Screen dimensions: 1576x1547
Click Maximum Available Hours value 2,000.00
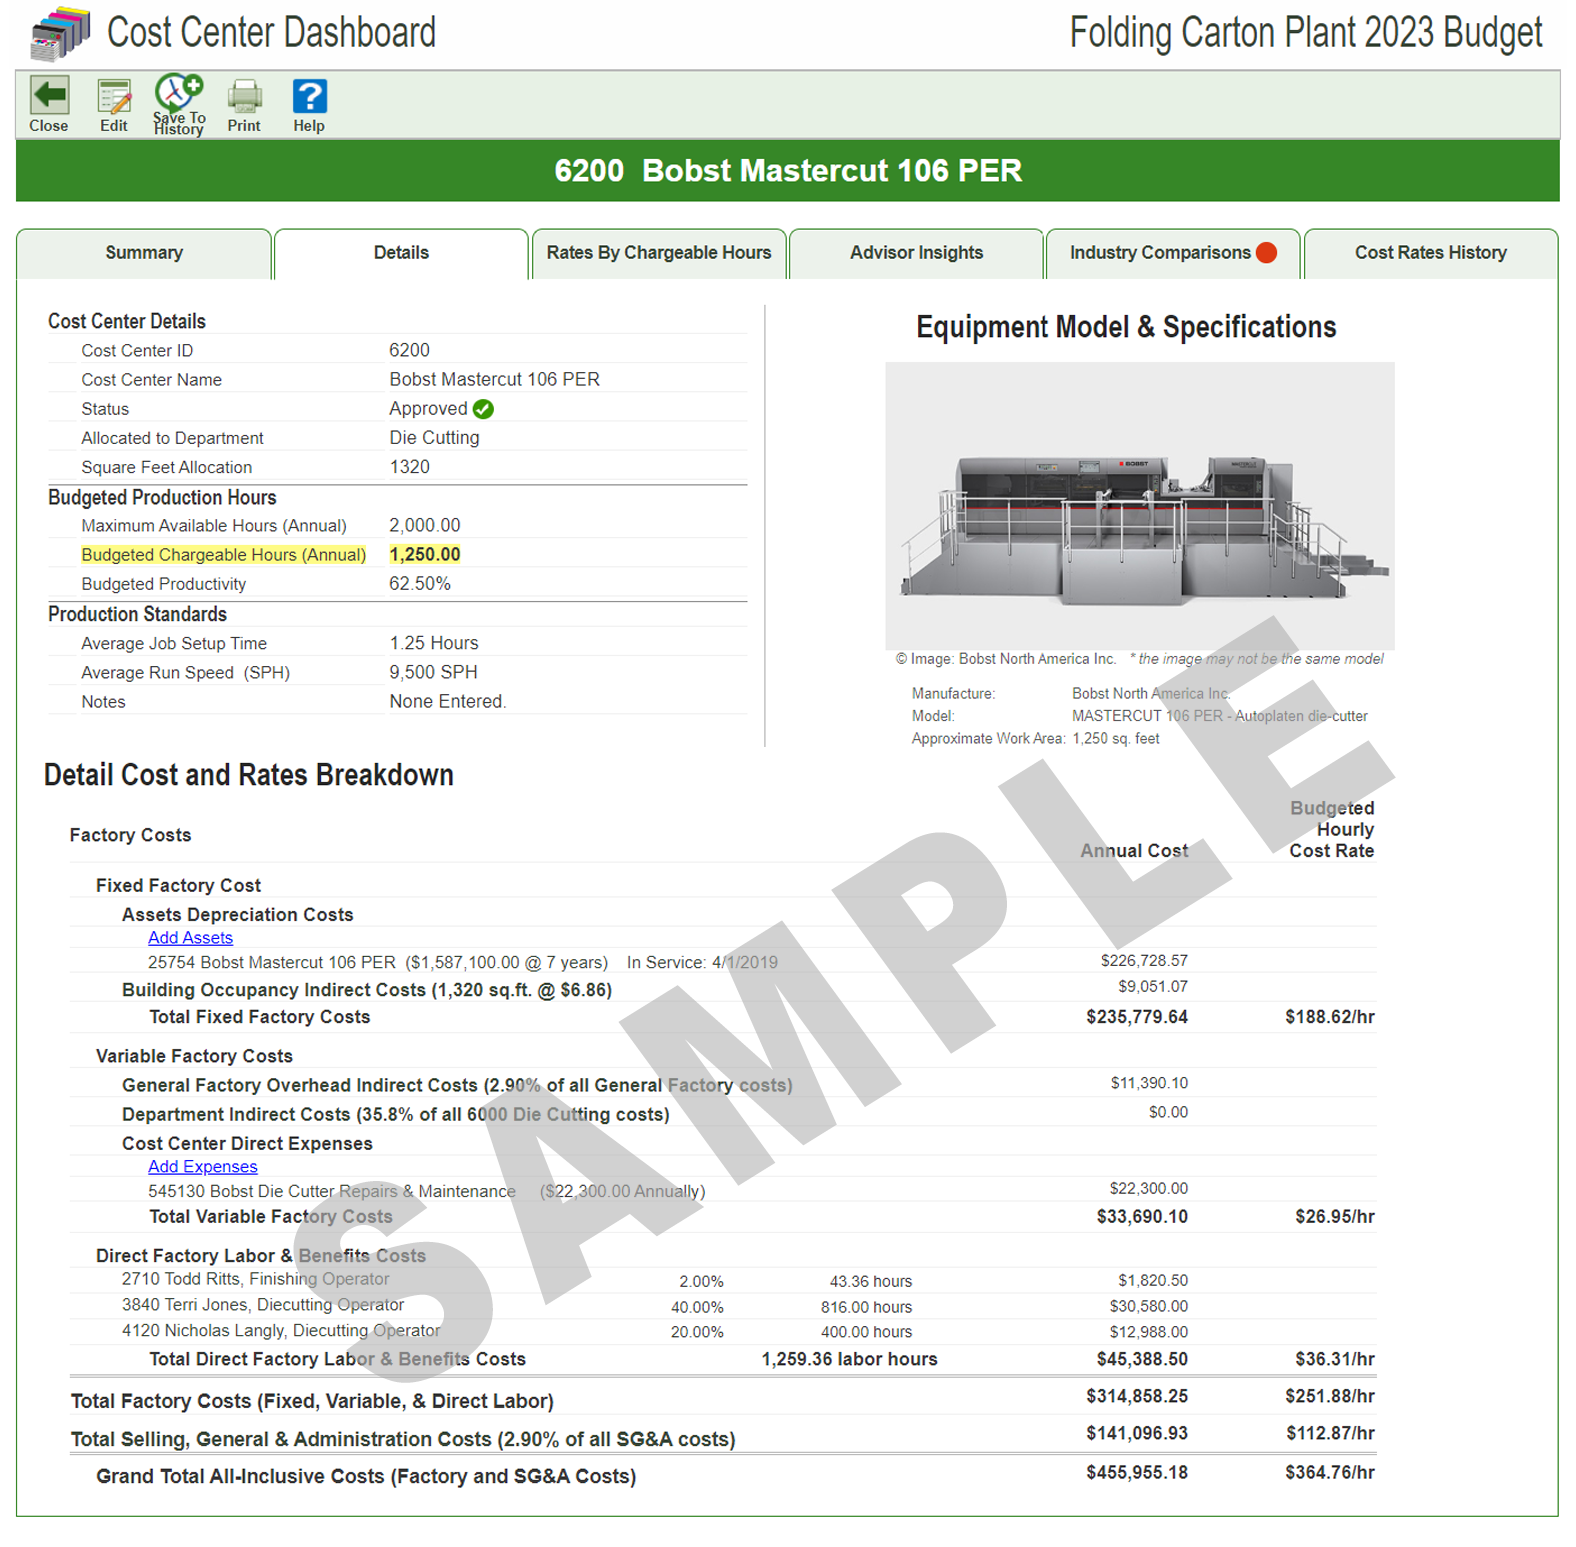[425, 526]
